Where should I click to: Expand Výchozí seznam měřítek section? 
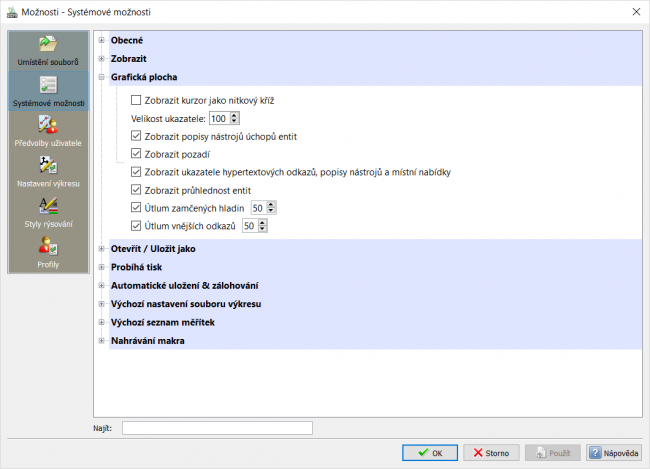(102, 322)
